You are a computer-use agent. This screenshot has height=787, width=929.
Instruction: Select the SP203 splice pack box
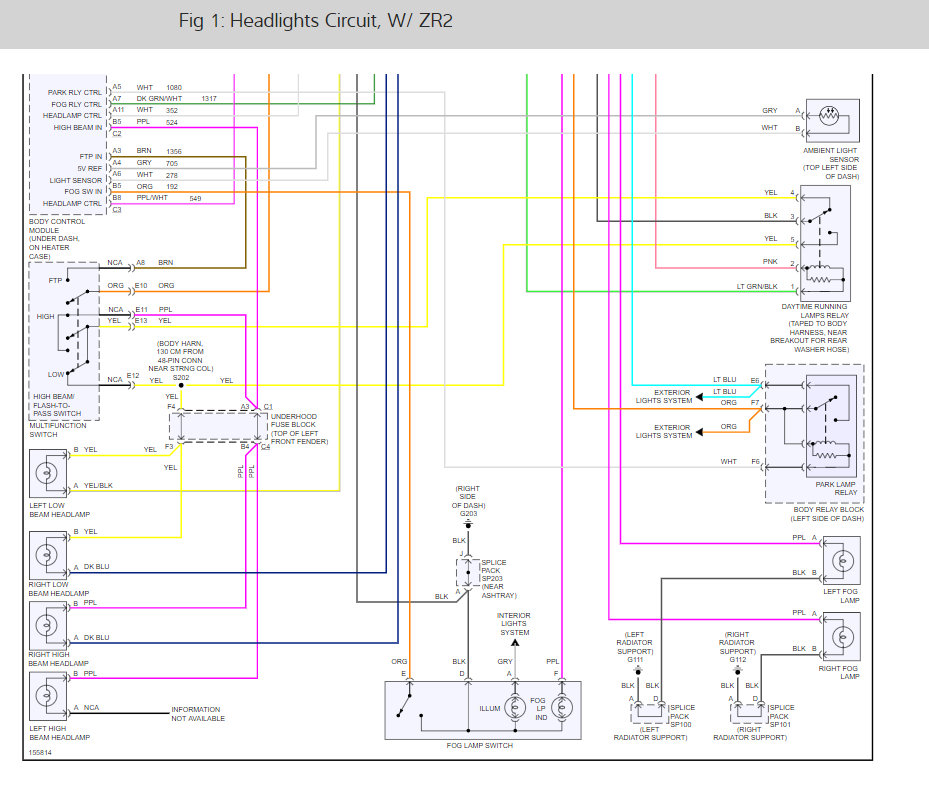[467, 572]
